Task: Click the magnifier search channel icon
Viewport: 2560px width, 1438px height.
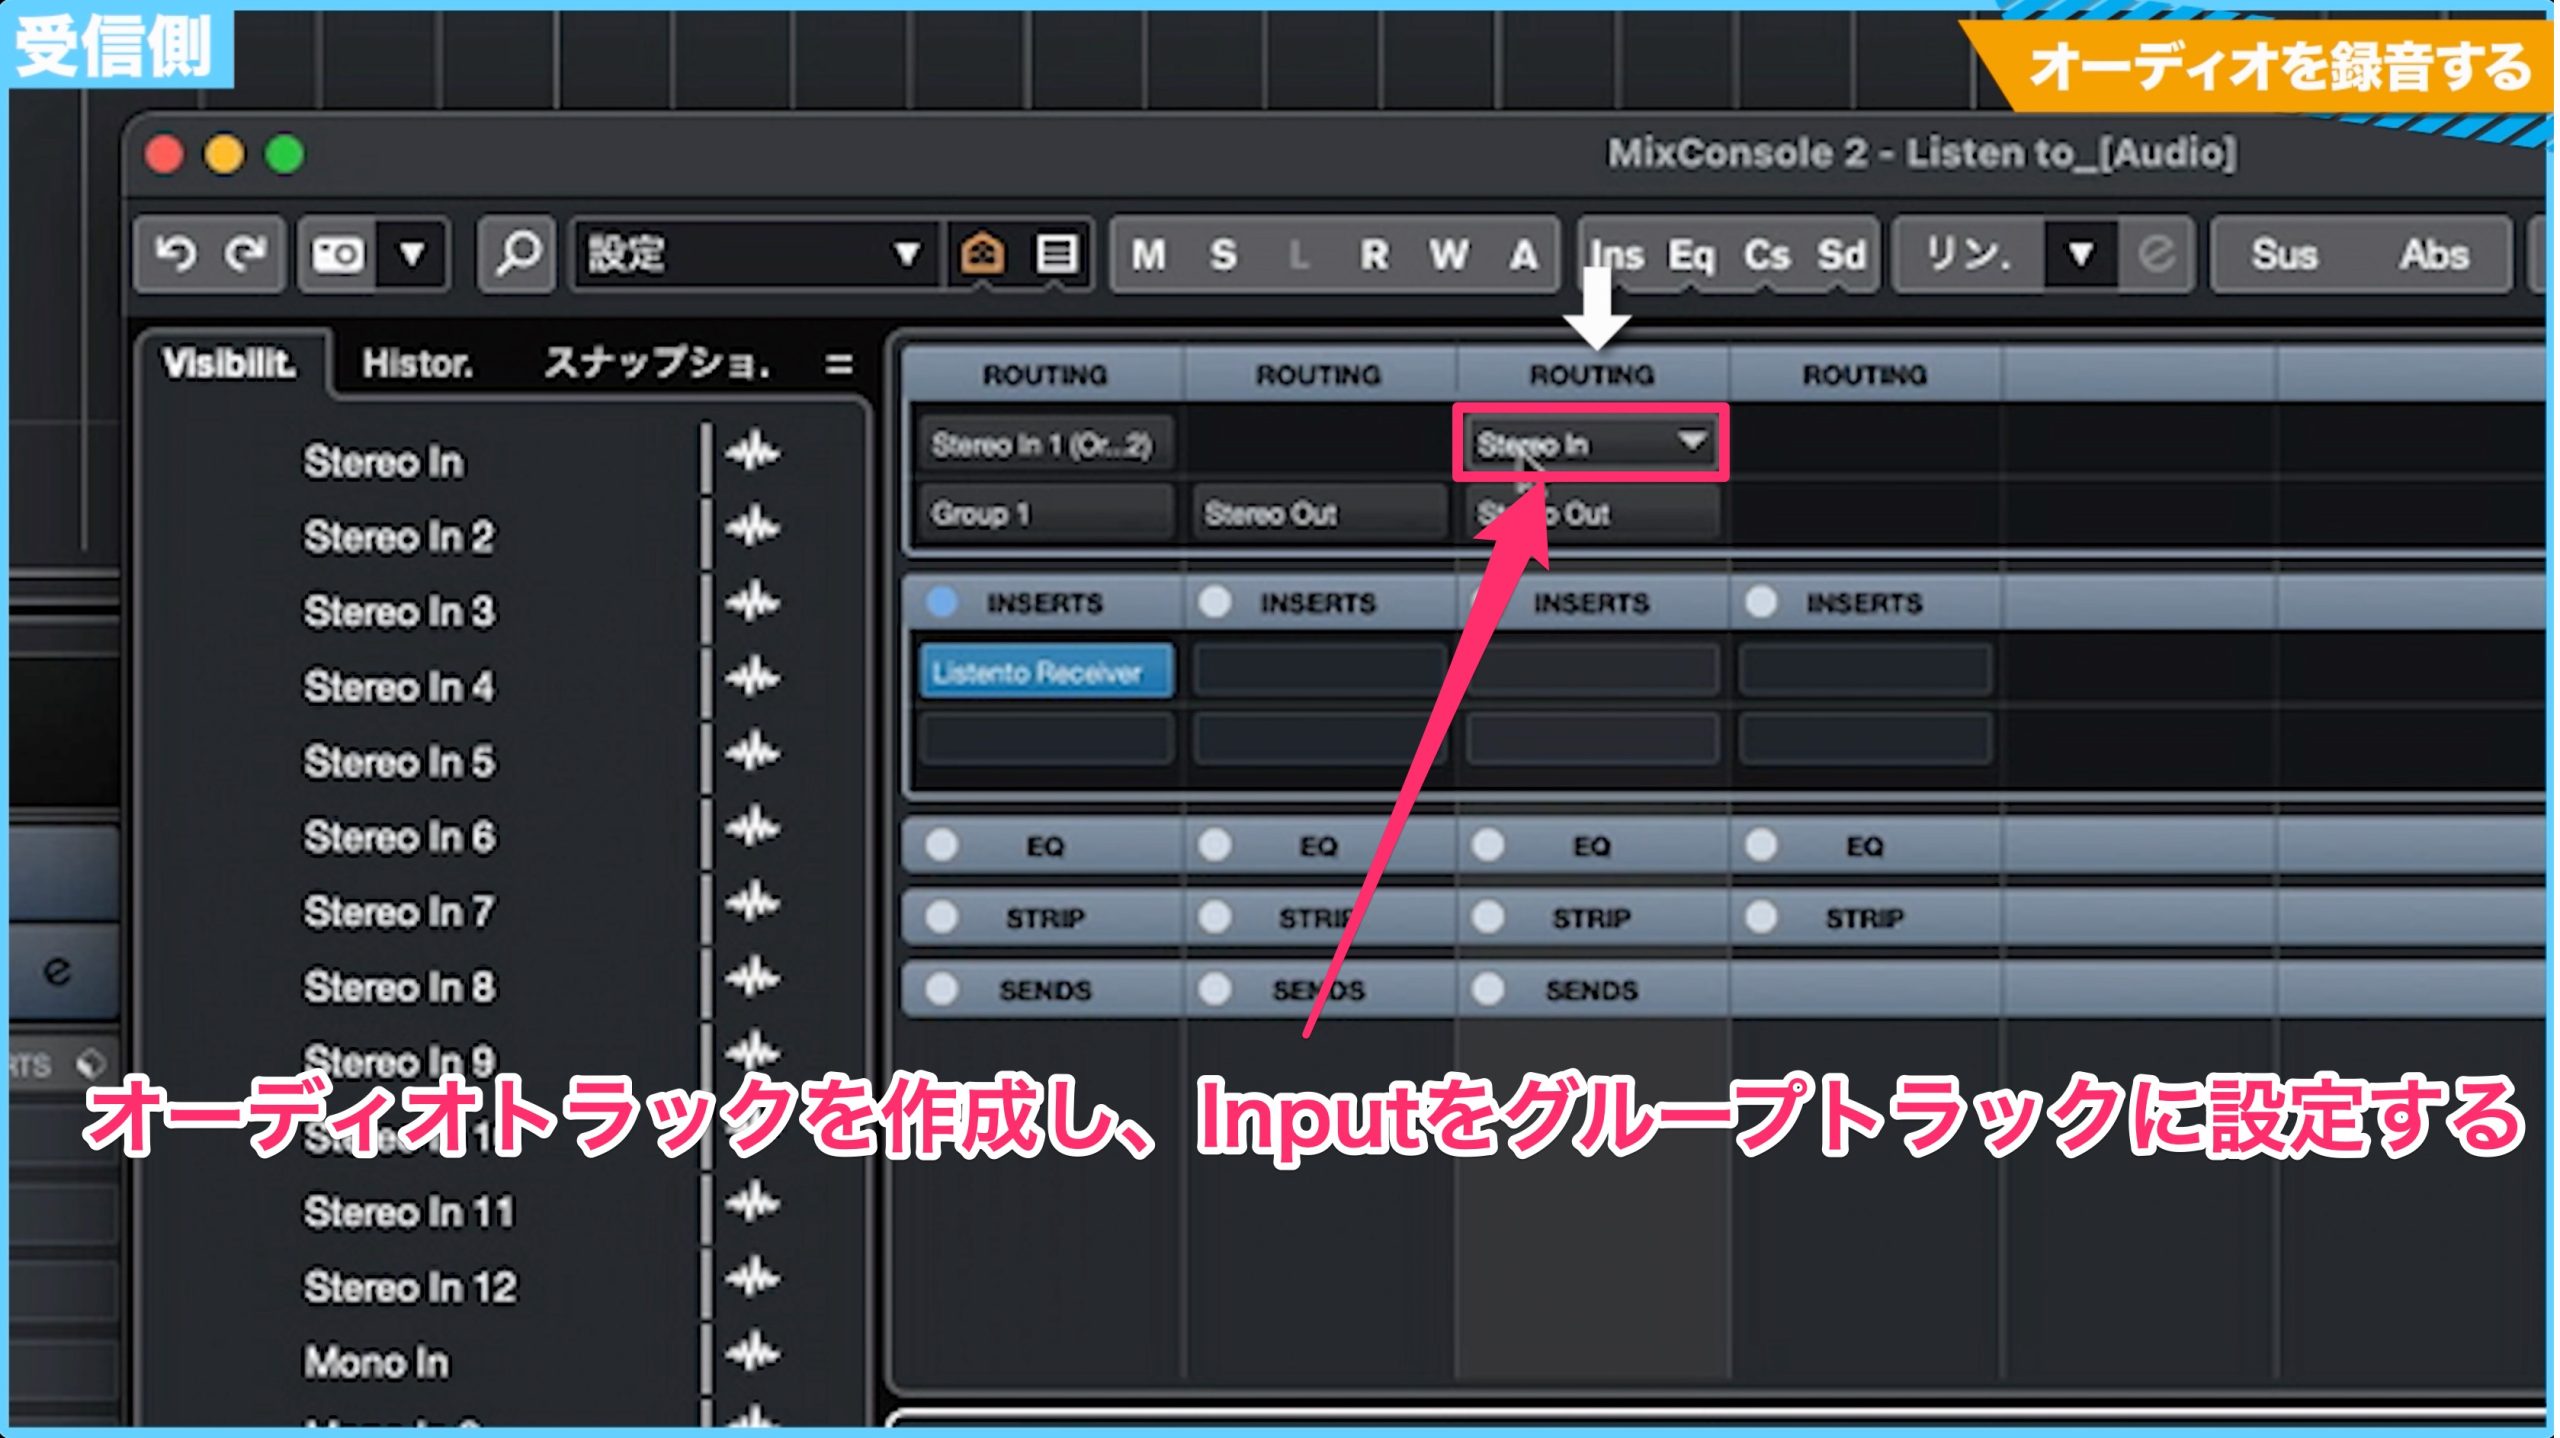Action: pyautogui.click(x=517, y=254)
